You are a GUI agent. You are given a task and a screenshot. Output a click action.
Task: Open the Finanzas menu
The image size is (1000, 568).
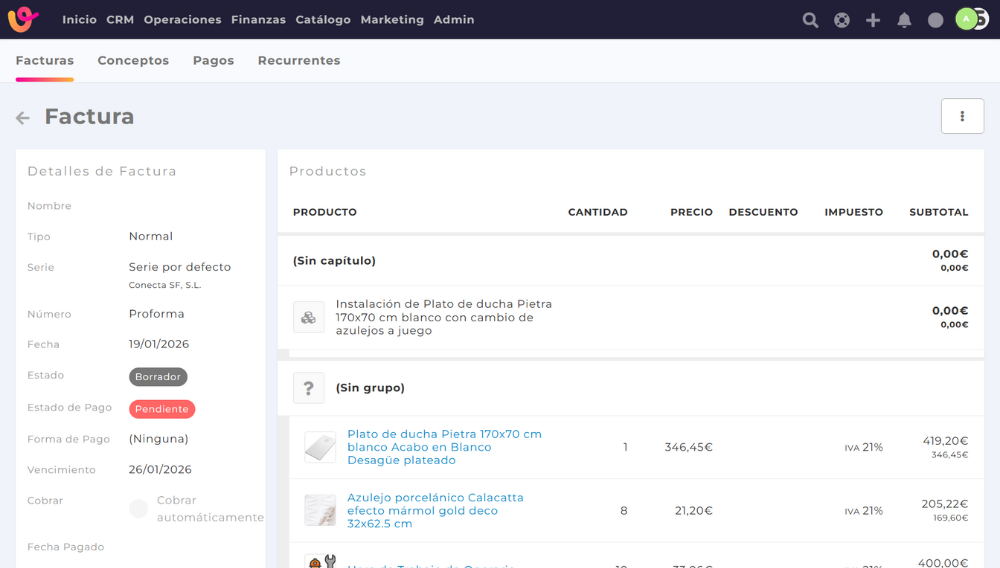tap(258, 20)
